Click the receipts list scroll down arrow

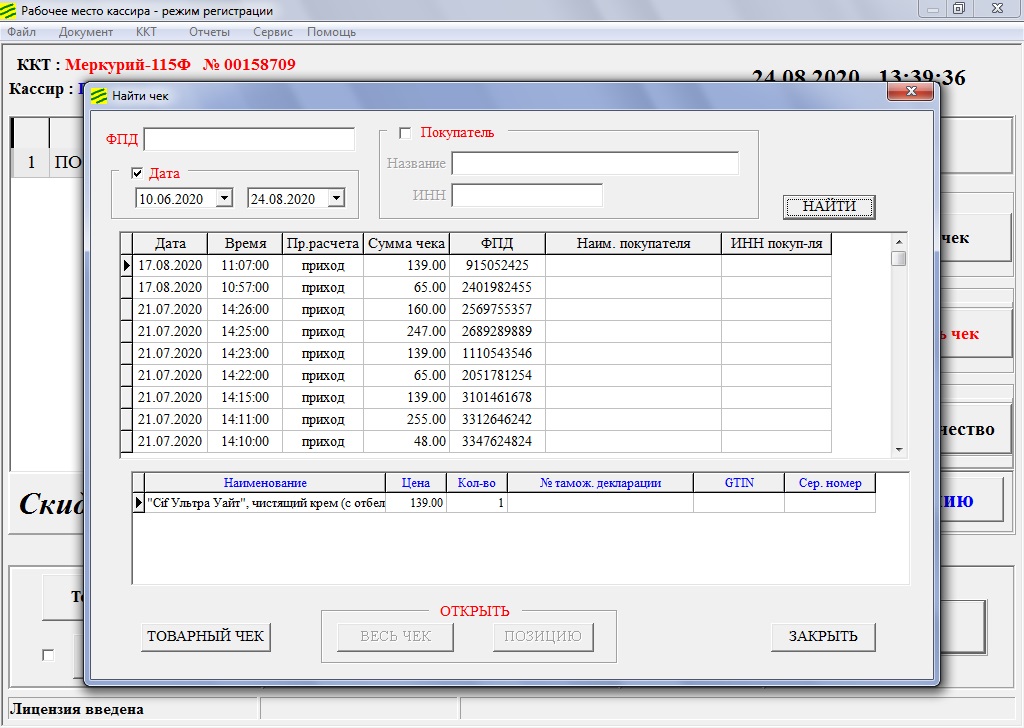pyautogui.click(x=899, y=451)
